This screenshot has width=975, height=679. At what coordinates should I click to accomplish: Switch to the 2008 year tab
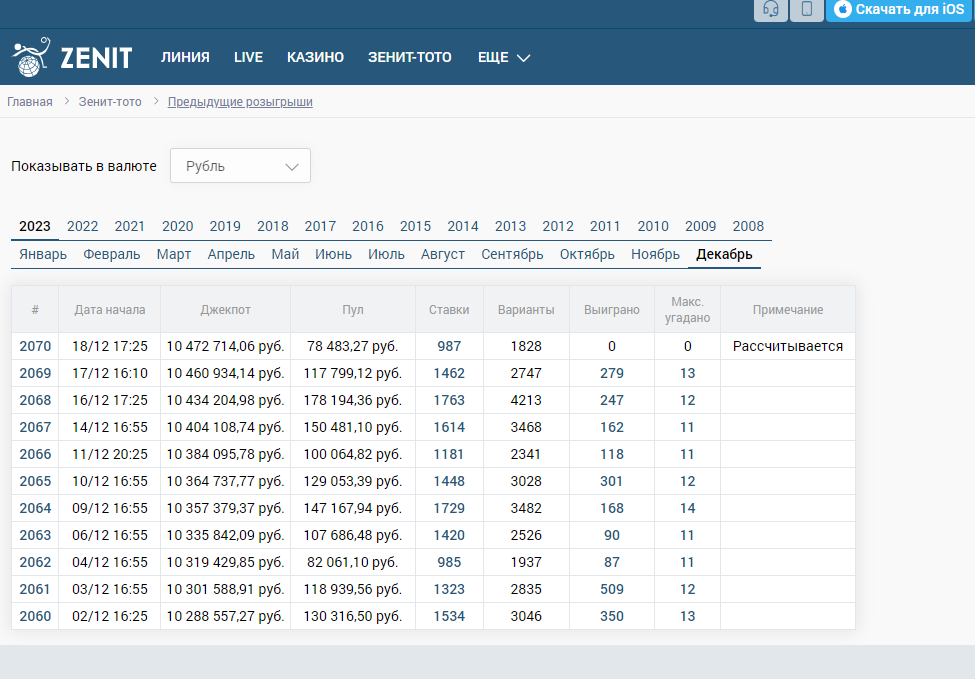tap(748, 226)
